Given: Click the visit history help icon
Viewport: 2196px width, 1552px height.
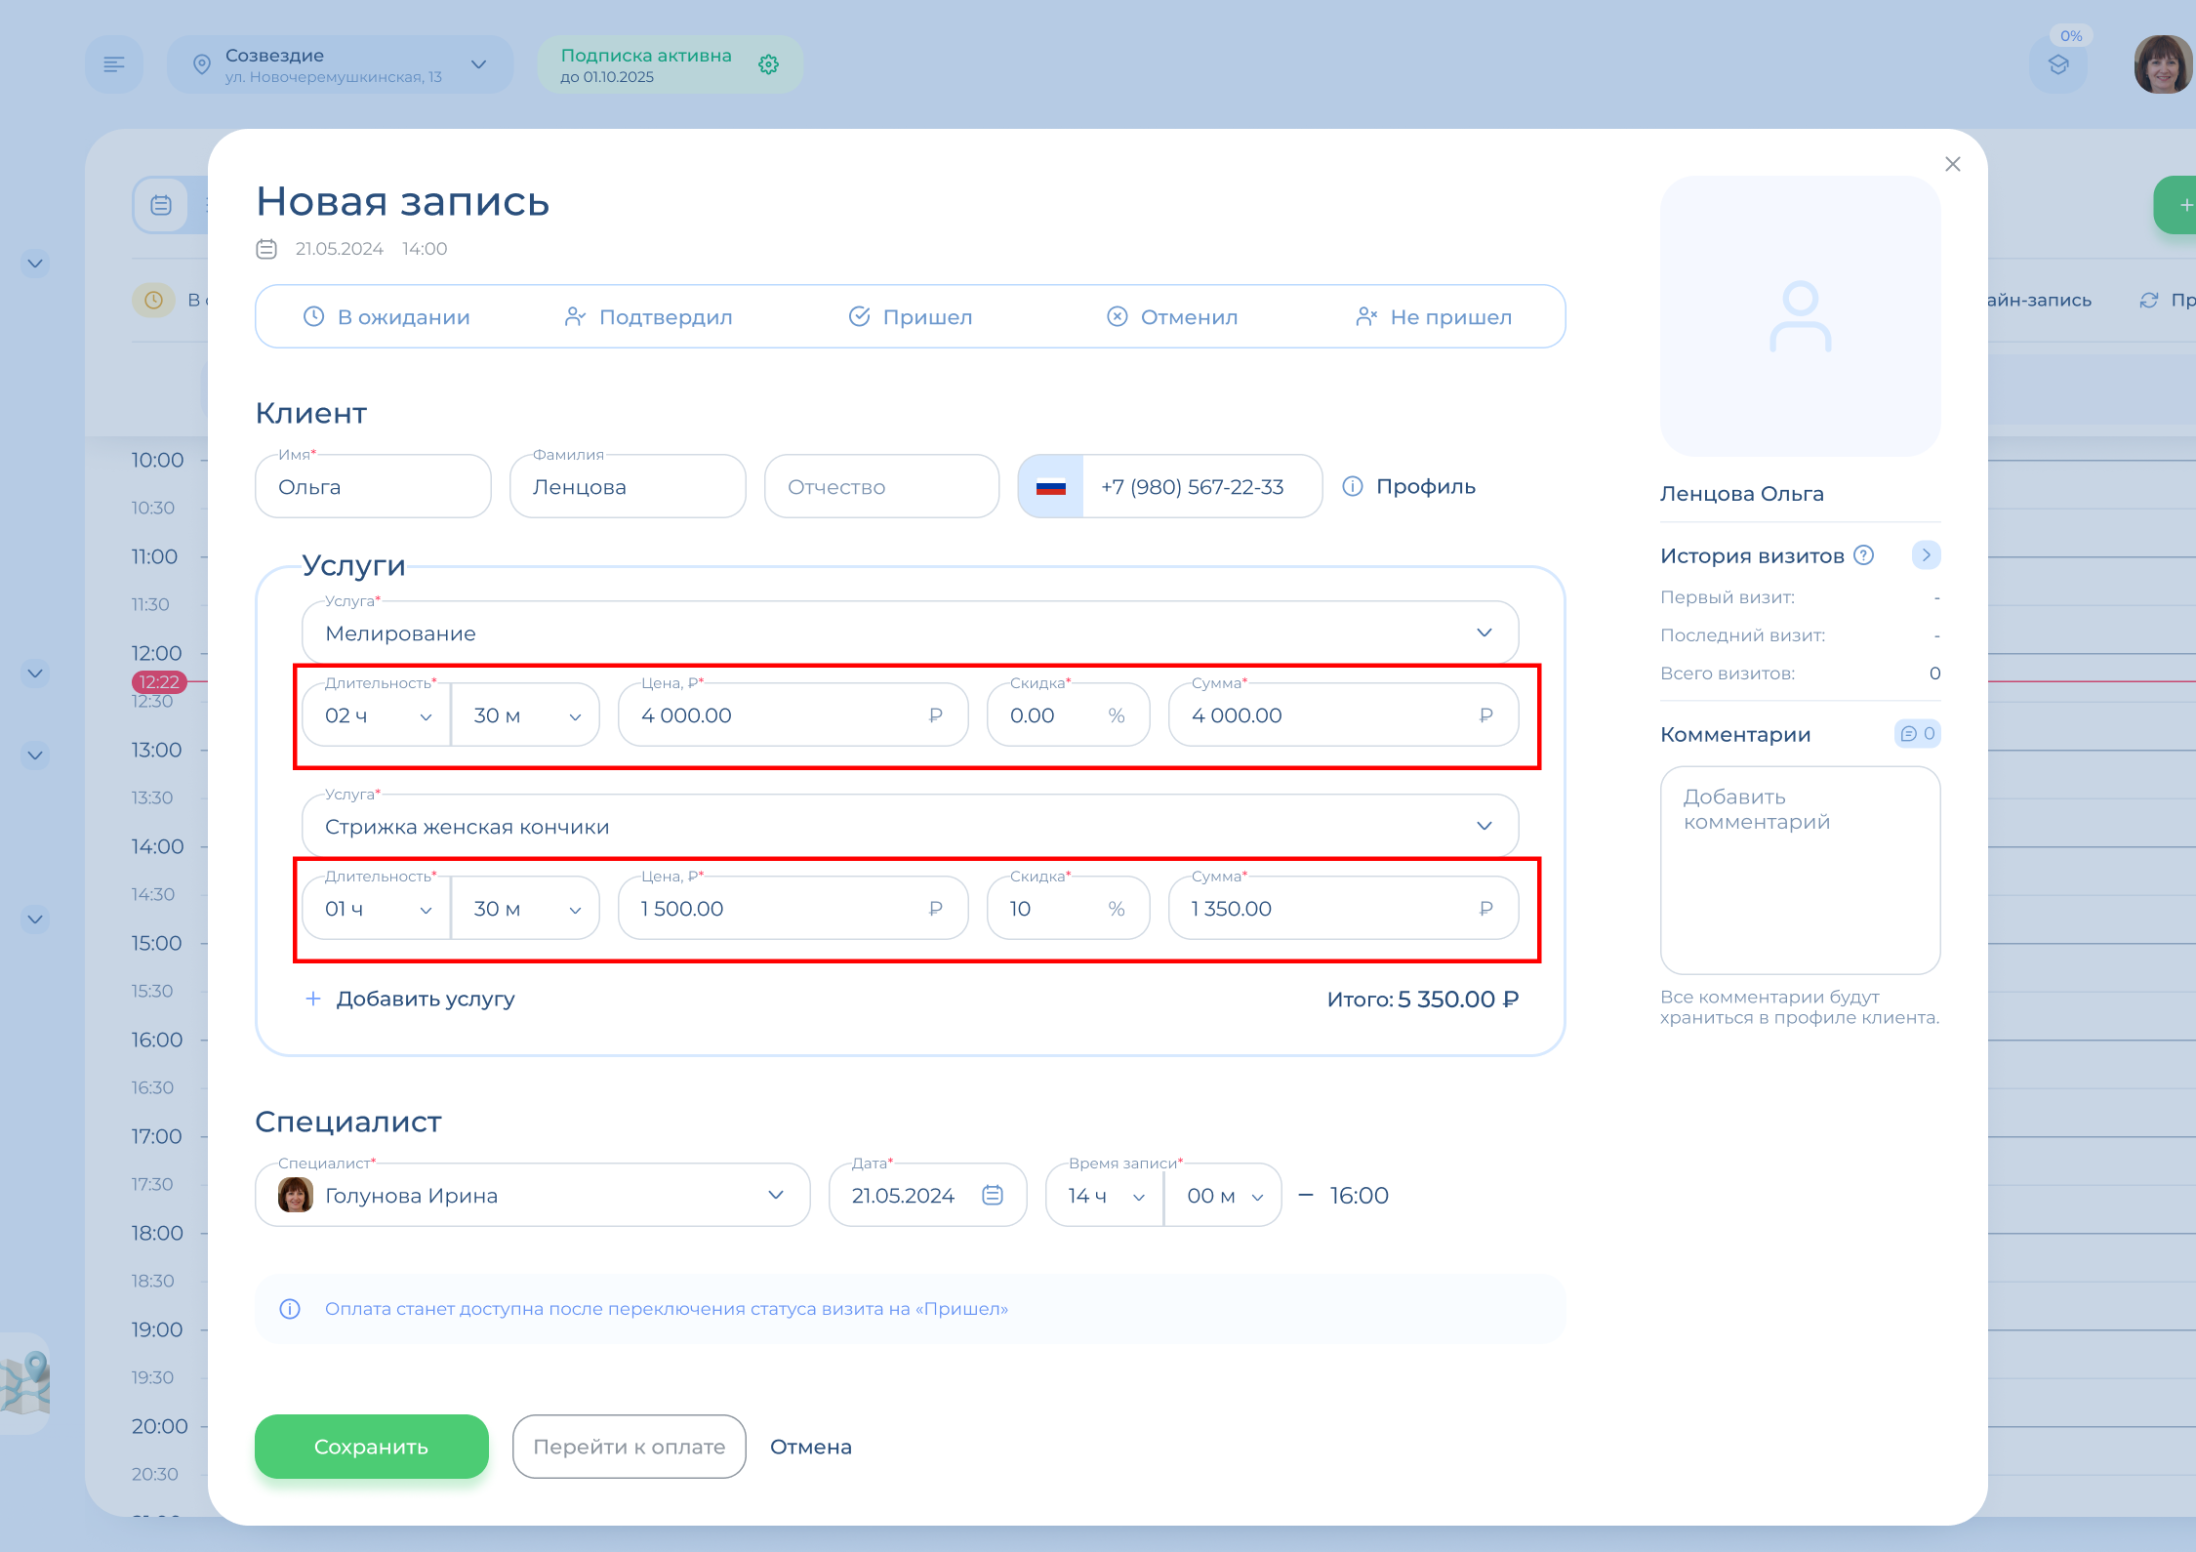Looking at the screenshot, I should (1863, 555).
